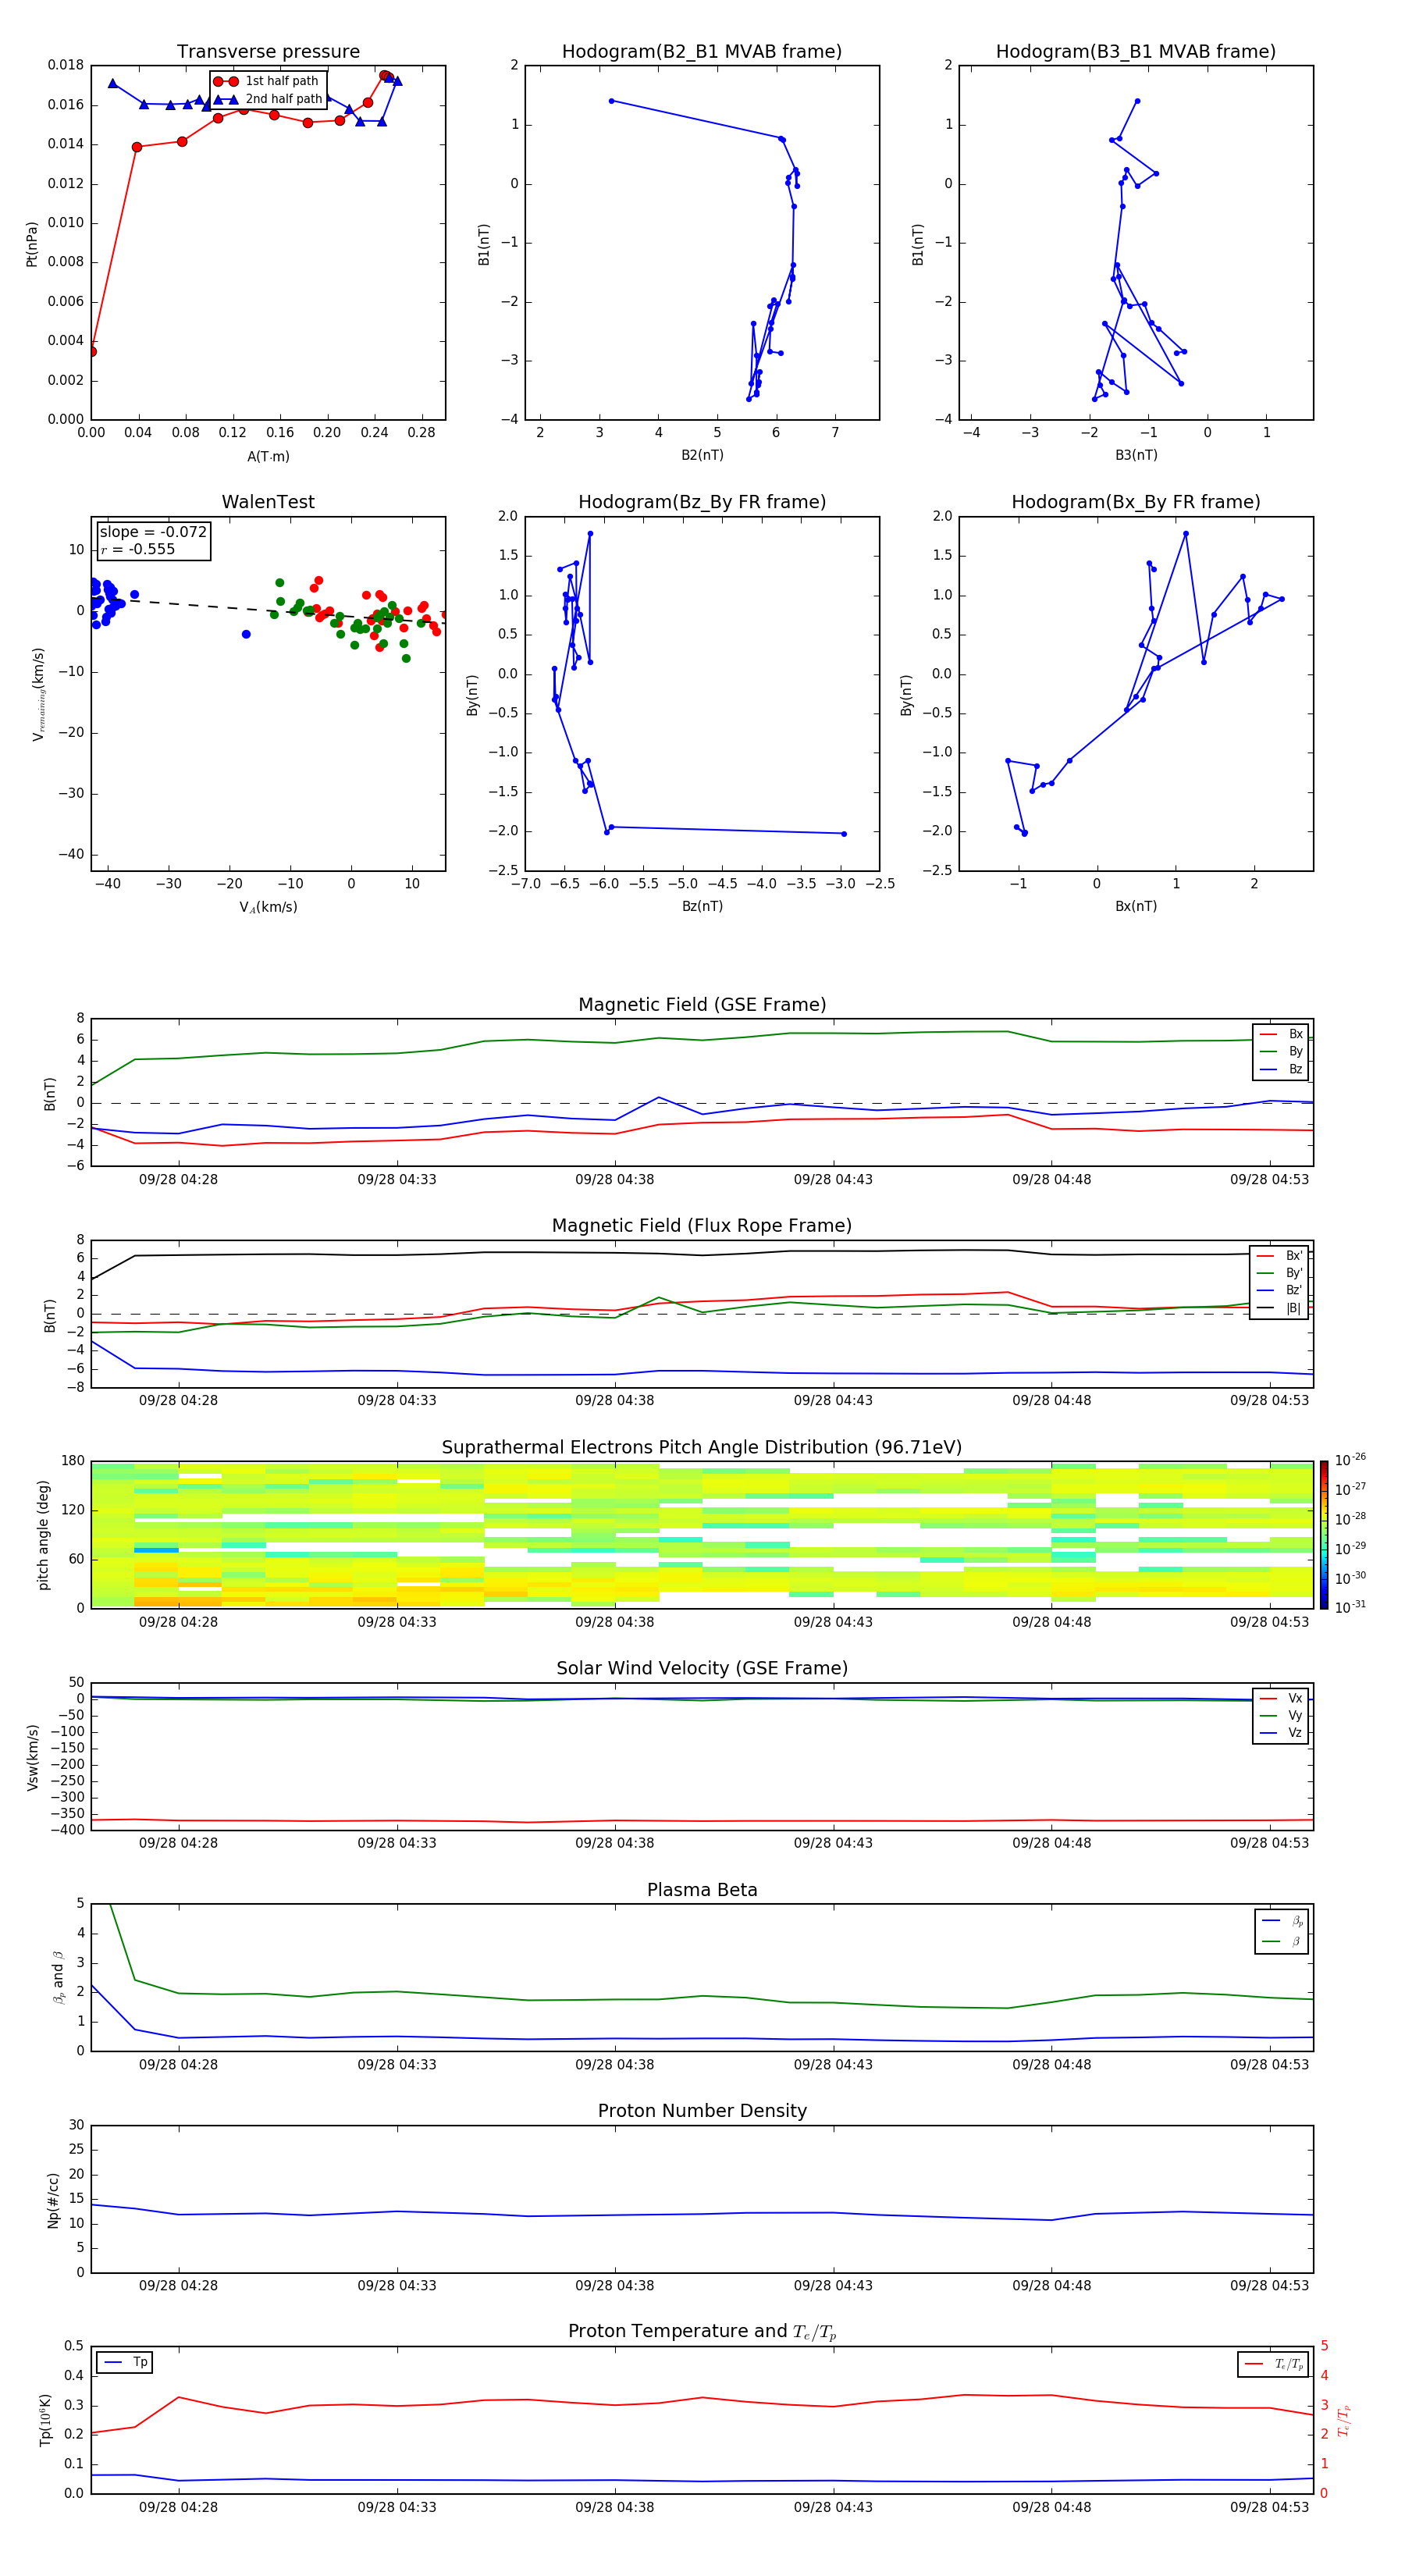This screenshot has height=2576, width=1405.
Task: Click the "pitch angle (deg)" axis label
Action: pos(43,1535)
